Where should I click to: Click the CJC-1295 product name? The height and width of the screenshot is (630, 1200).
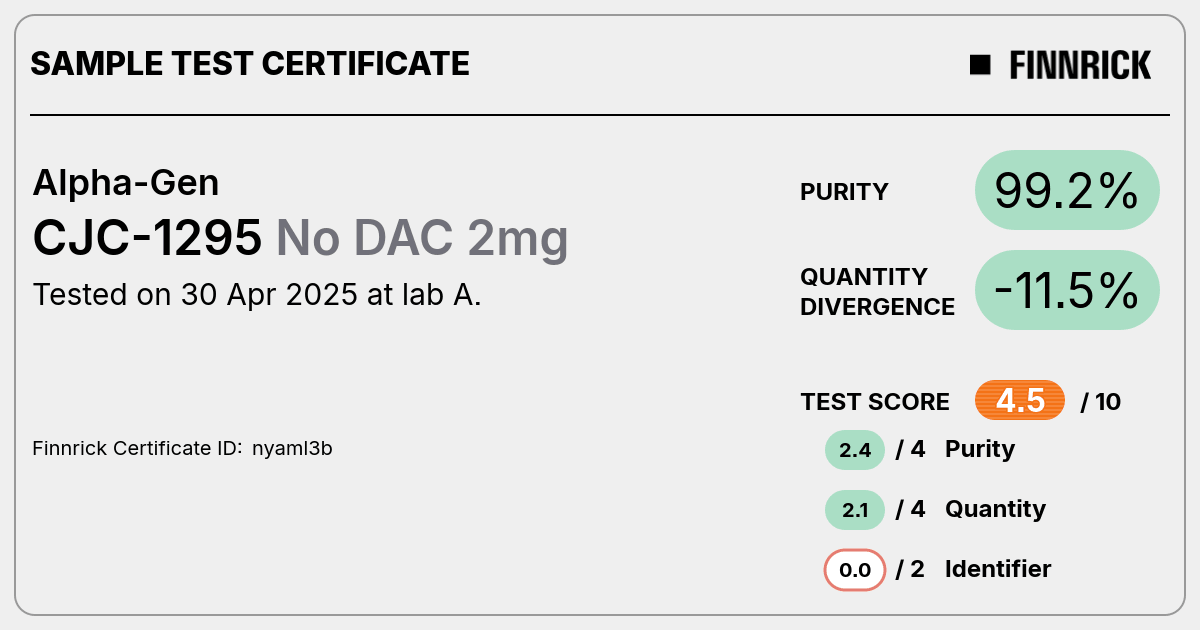tap(148, 238)
